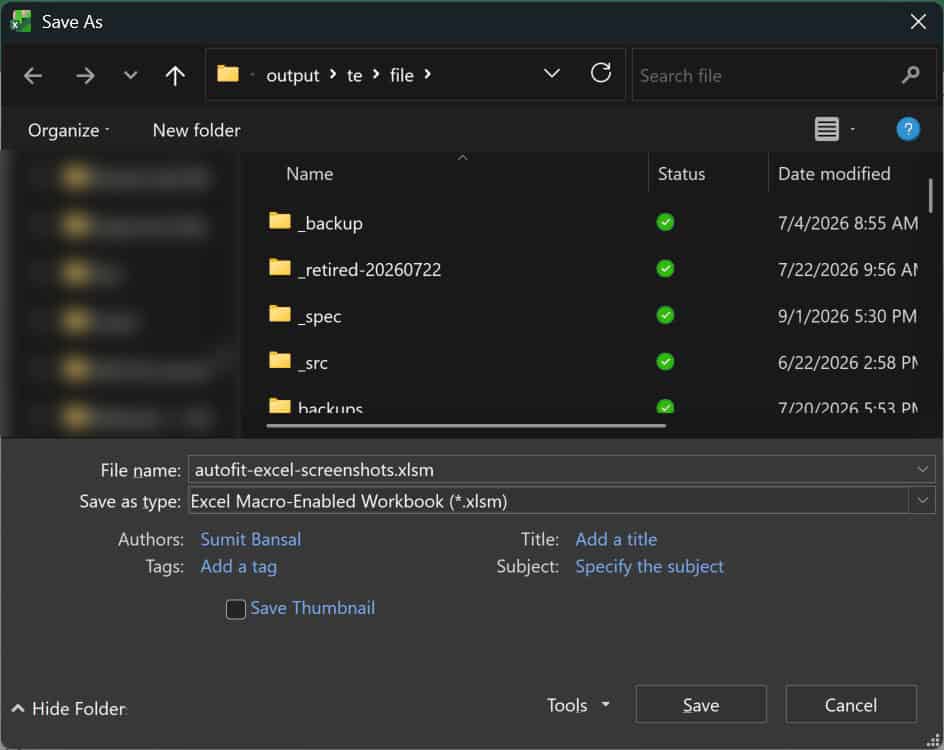Open view options dropdown arrow
944x750 pixels.
point(852,129)
